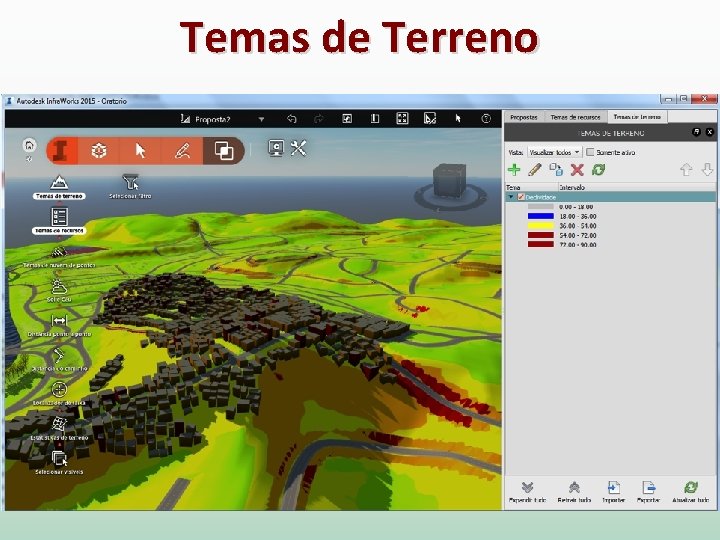Move theme up with arrow
This screenshot has height=540, width=720.
686,170
